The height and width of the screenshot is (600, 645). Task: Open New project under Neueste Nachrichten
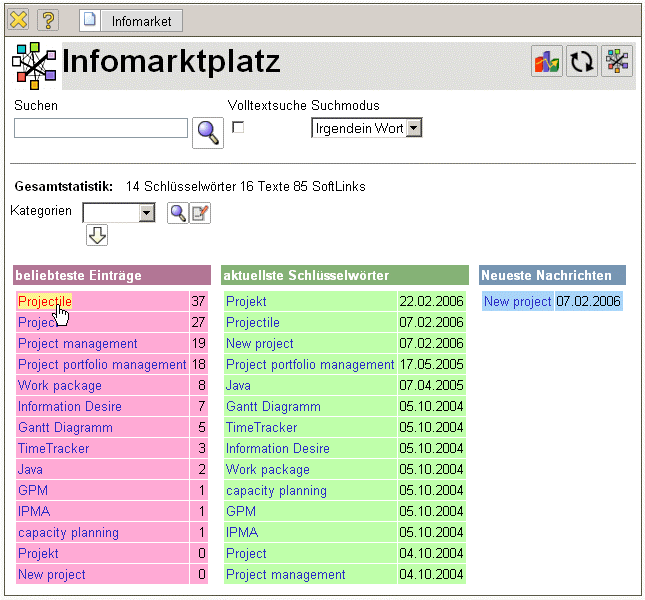coord(517,301)
